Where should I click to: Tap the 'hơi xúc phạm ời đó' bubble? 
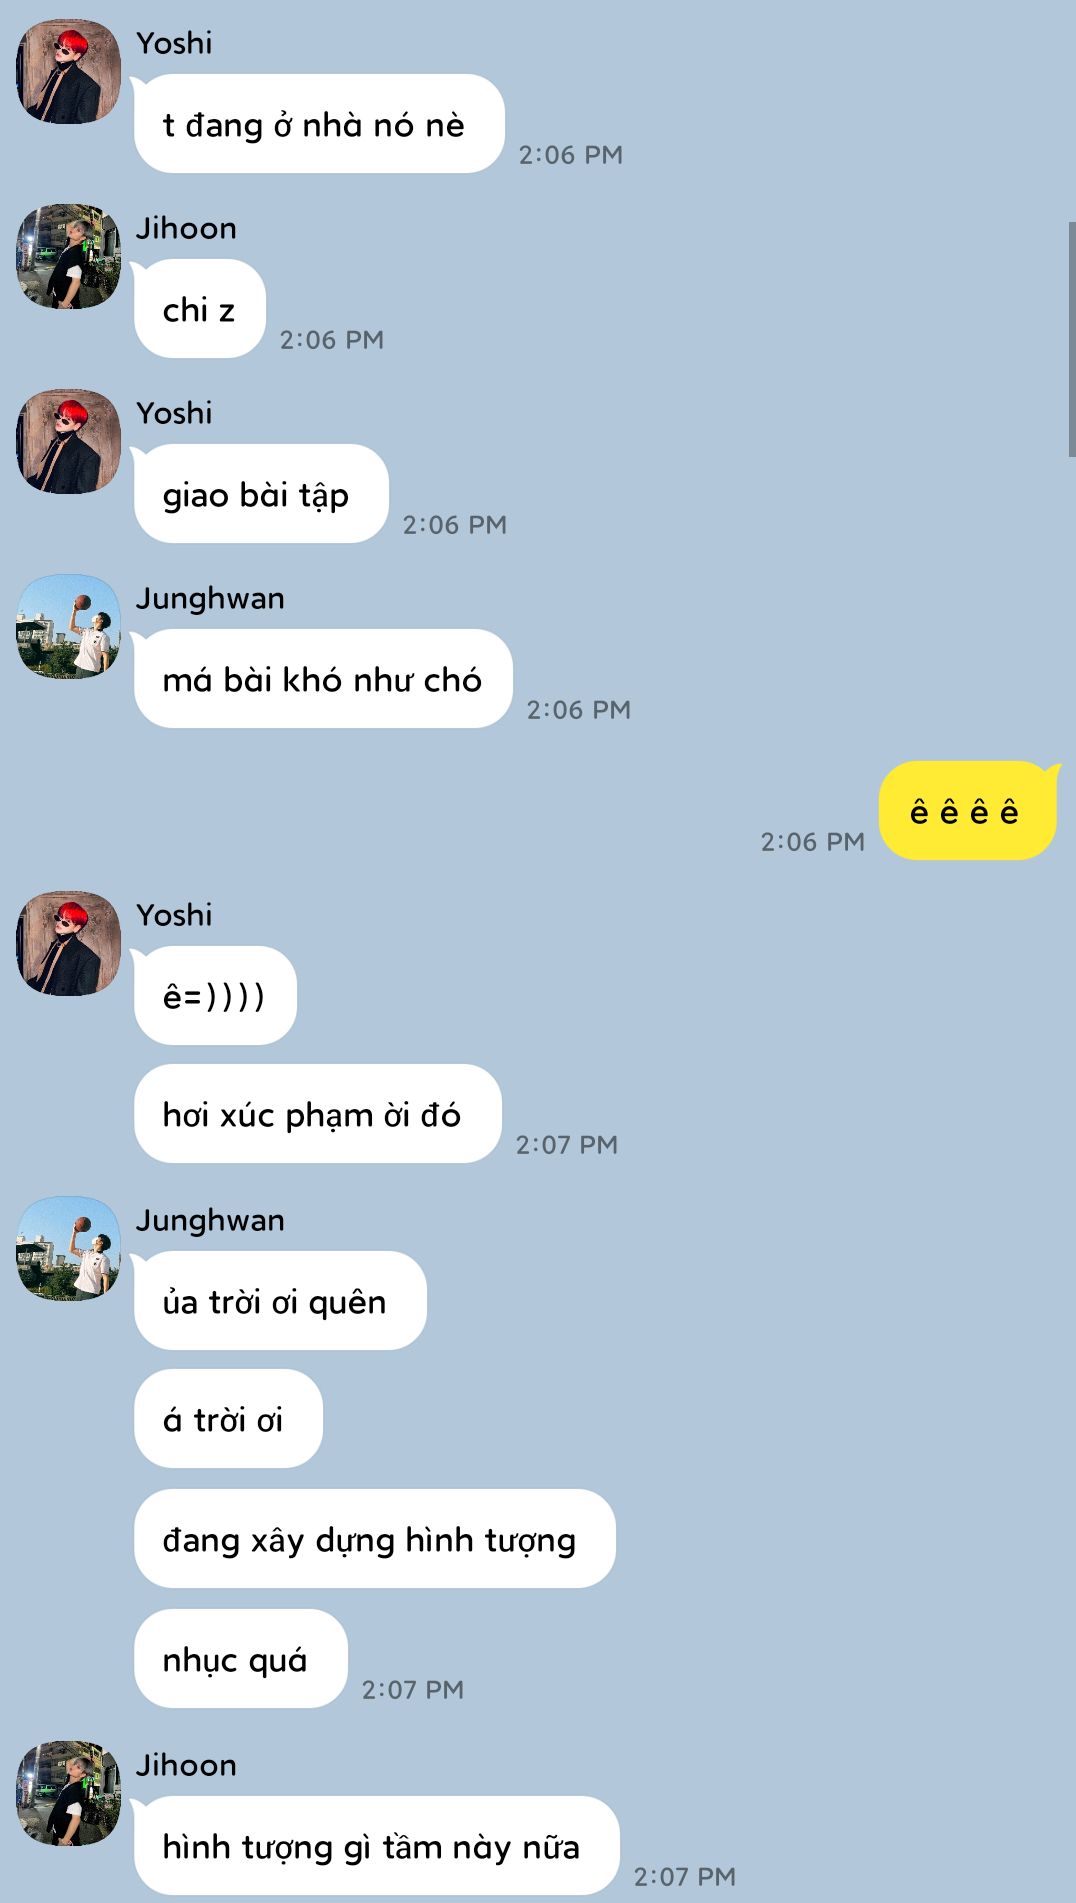pyautogui.click(x=318, y=1114)
